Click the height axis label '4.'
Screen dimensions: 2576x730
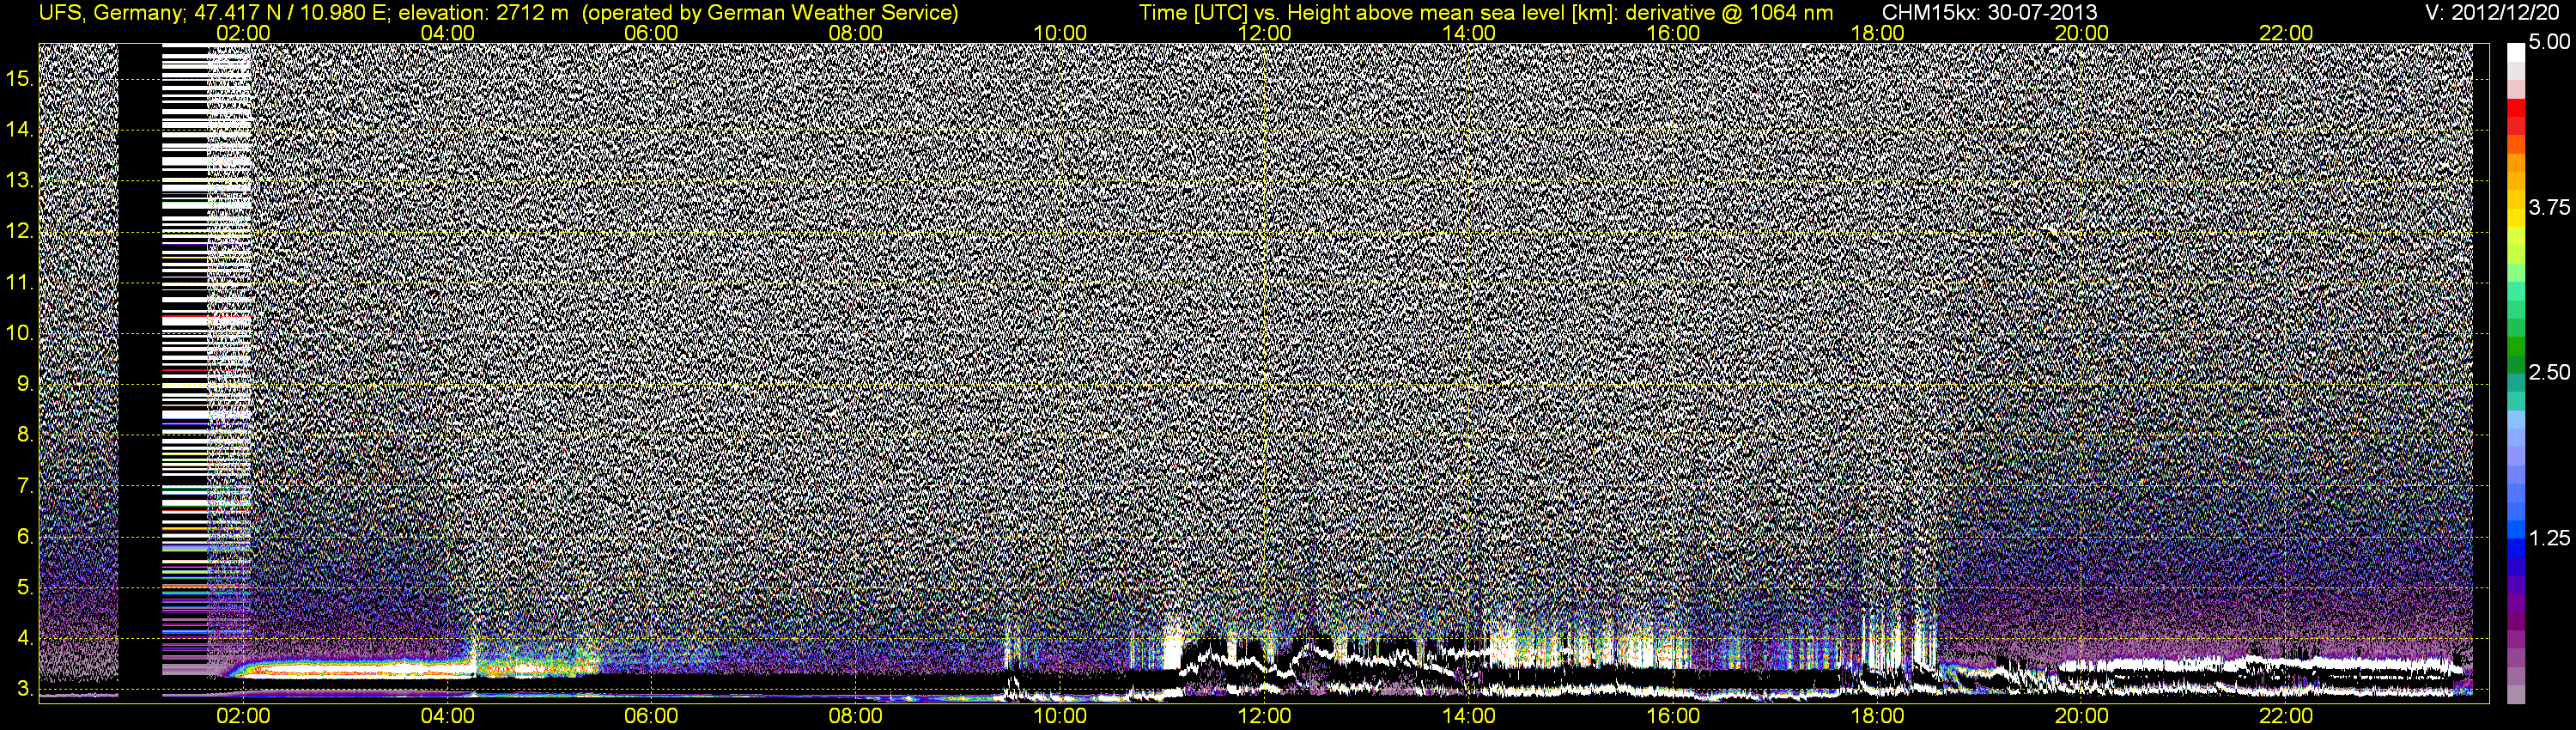(25, 638)
